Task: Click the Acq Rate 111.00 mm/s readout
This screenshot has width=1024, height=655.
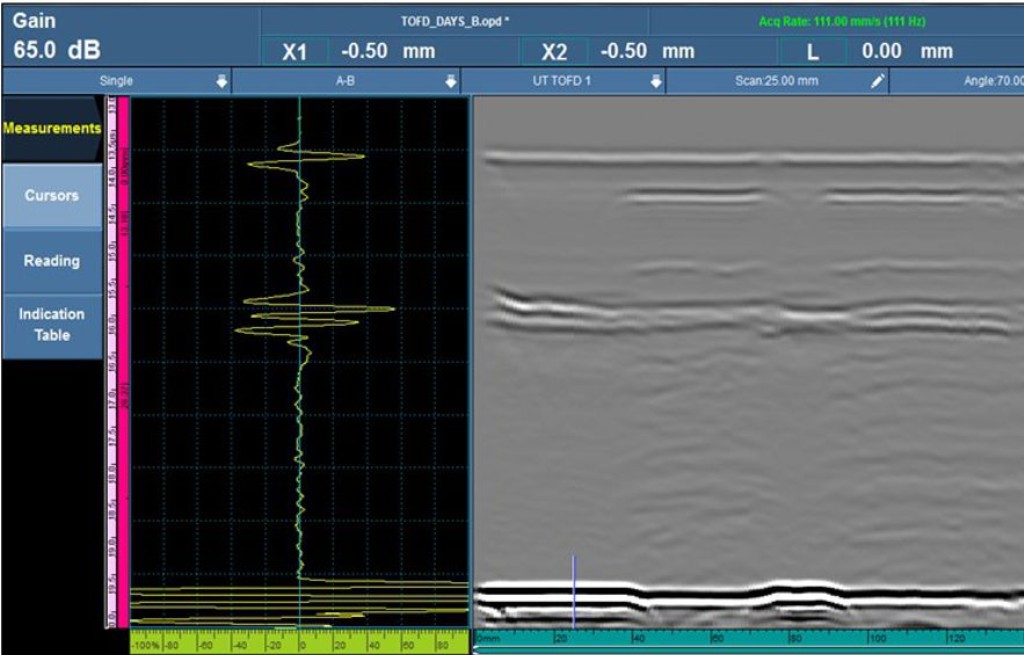Action: 842,22
